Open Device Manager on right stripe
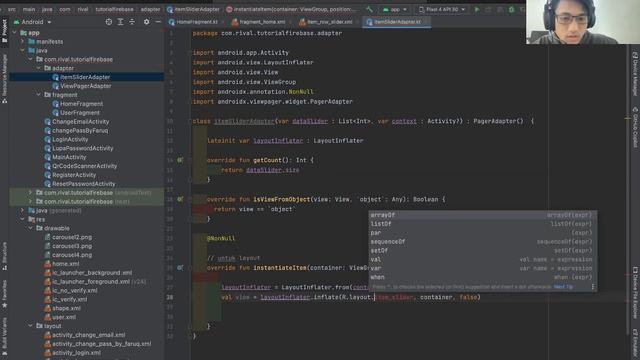The height and width of the screenshot is (360, 640). [x=635, y=74]
